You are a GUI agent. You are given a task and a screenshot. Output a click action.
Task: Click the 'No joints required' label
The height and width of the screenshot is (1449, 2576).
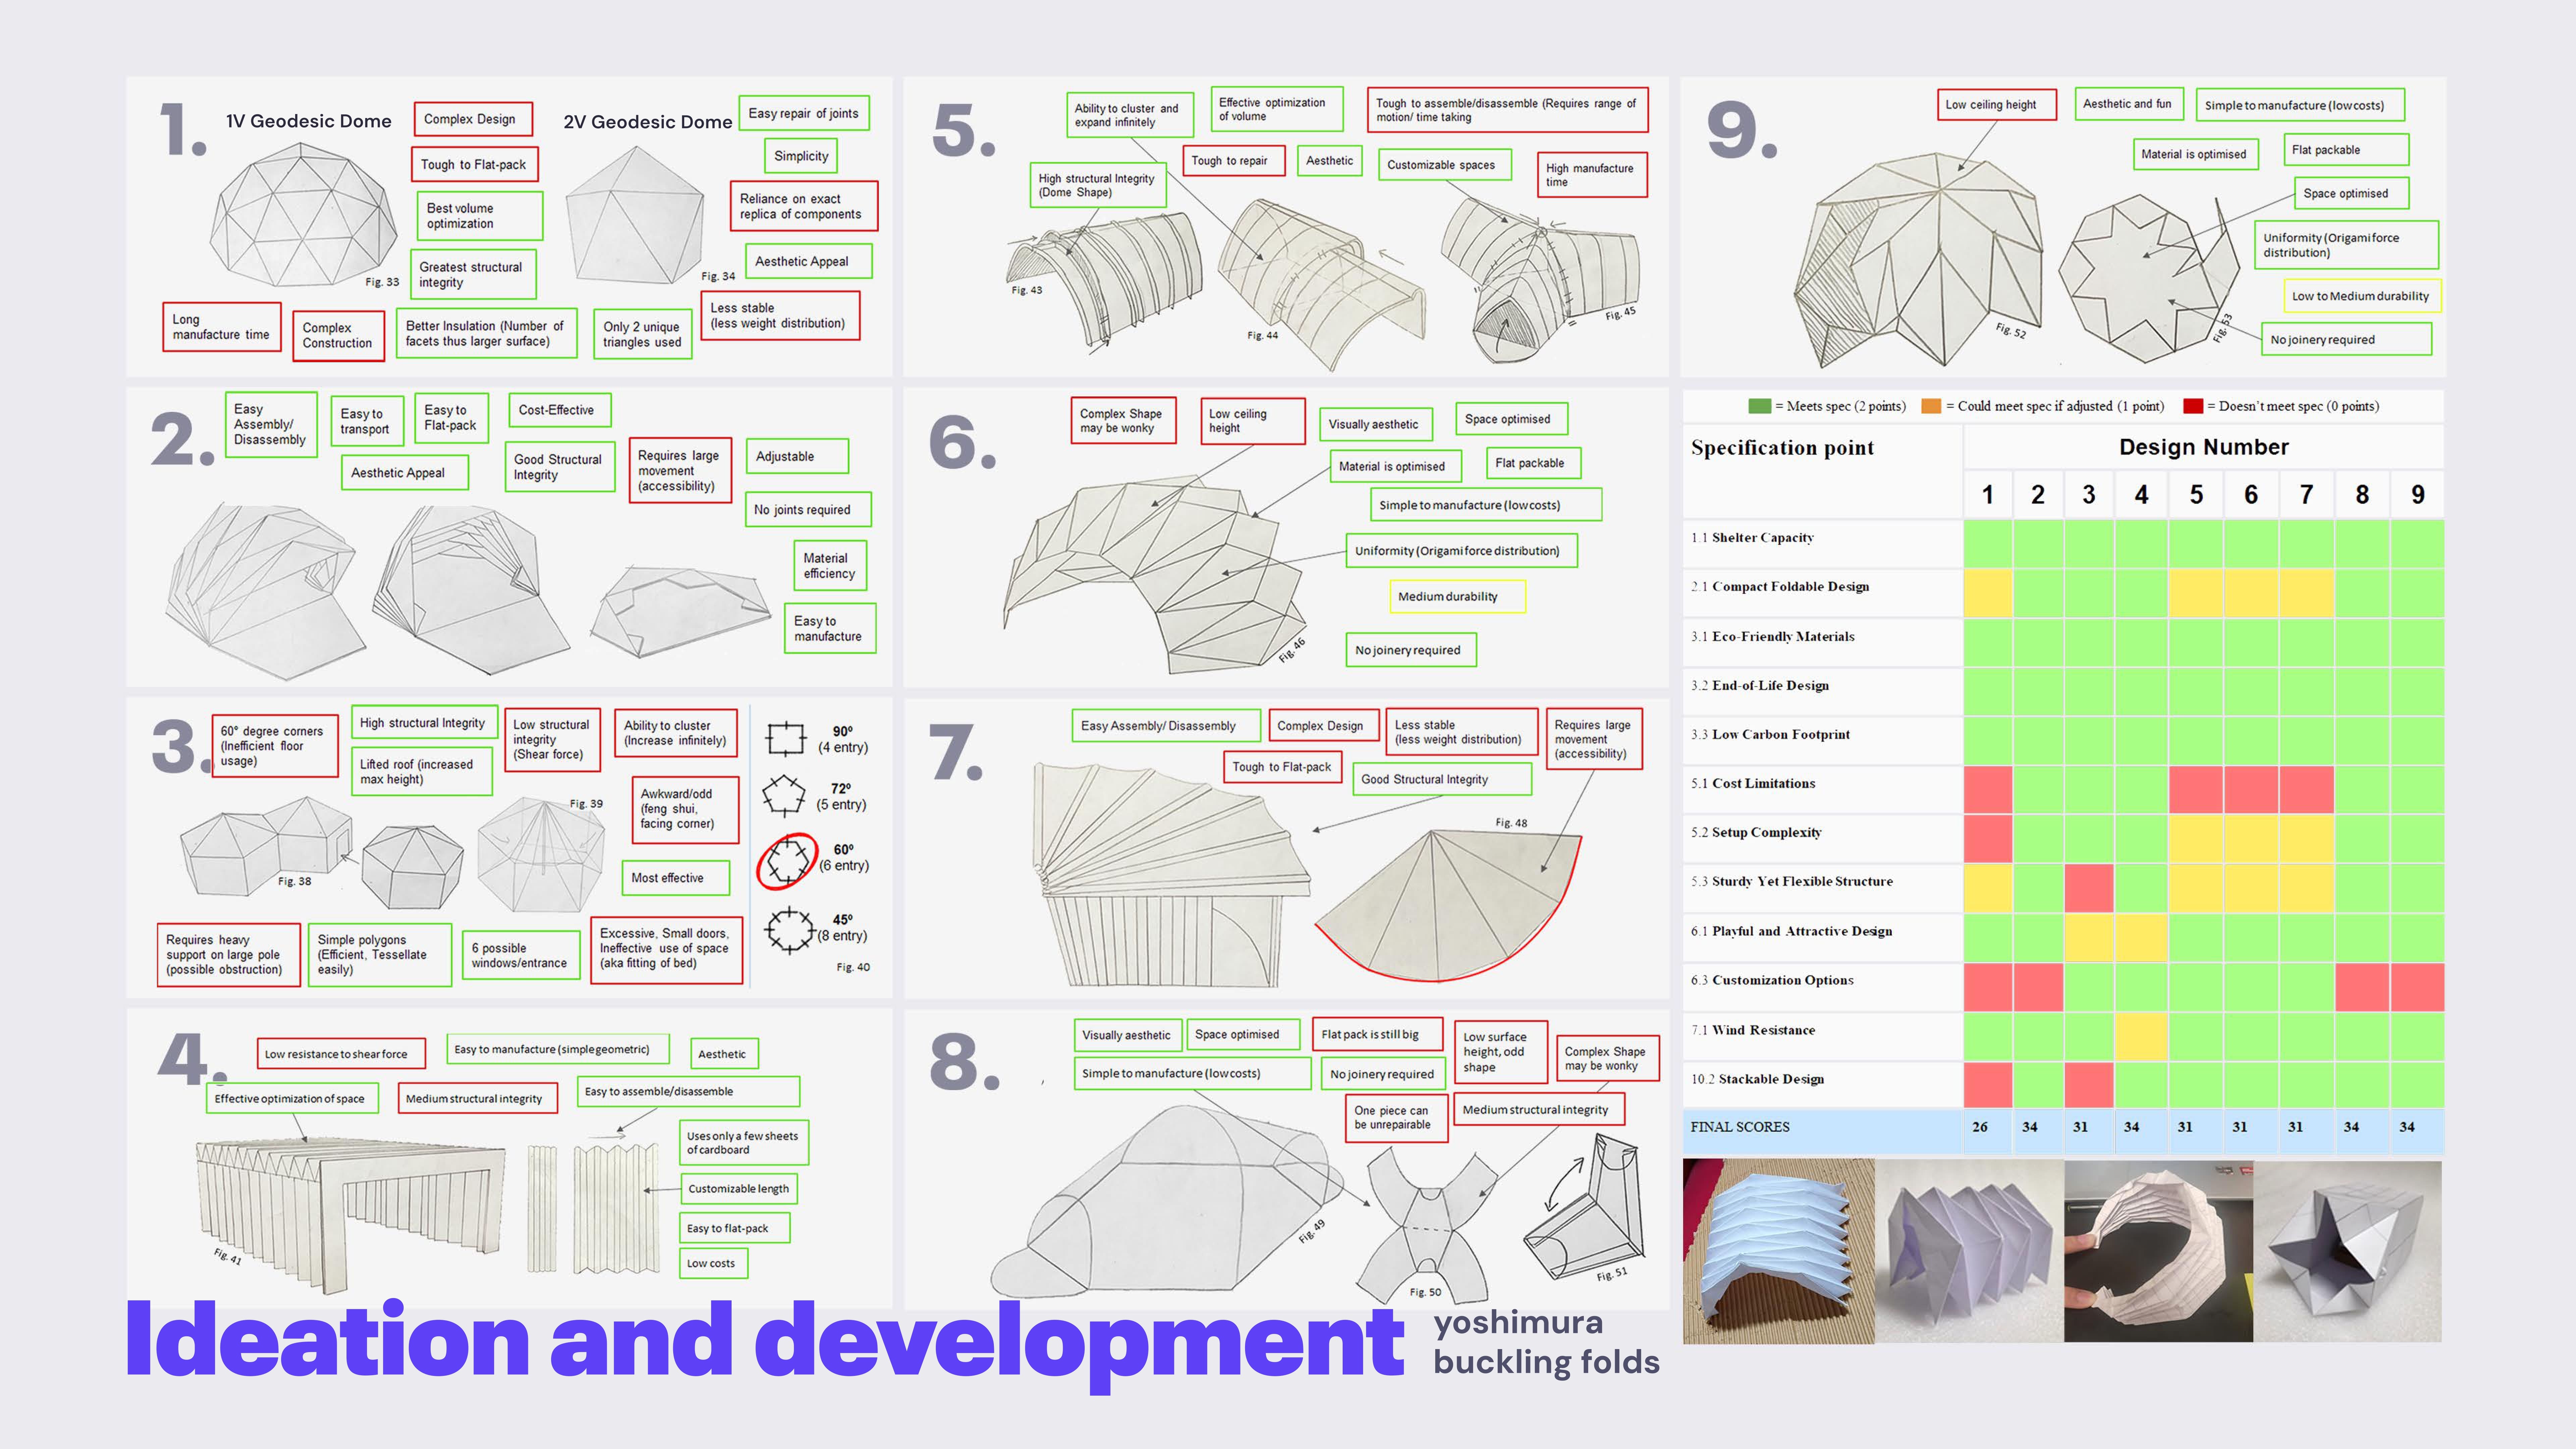click(808, 509)
